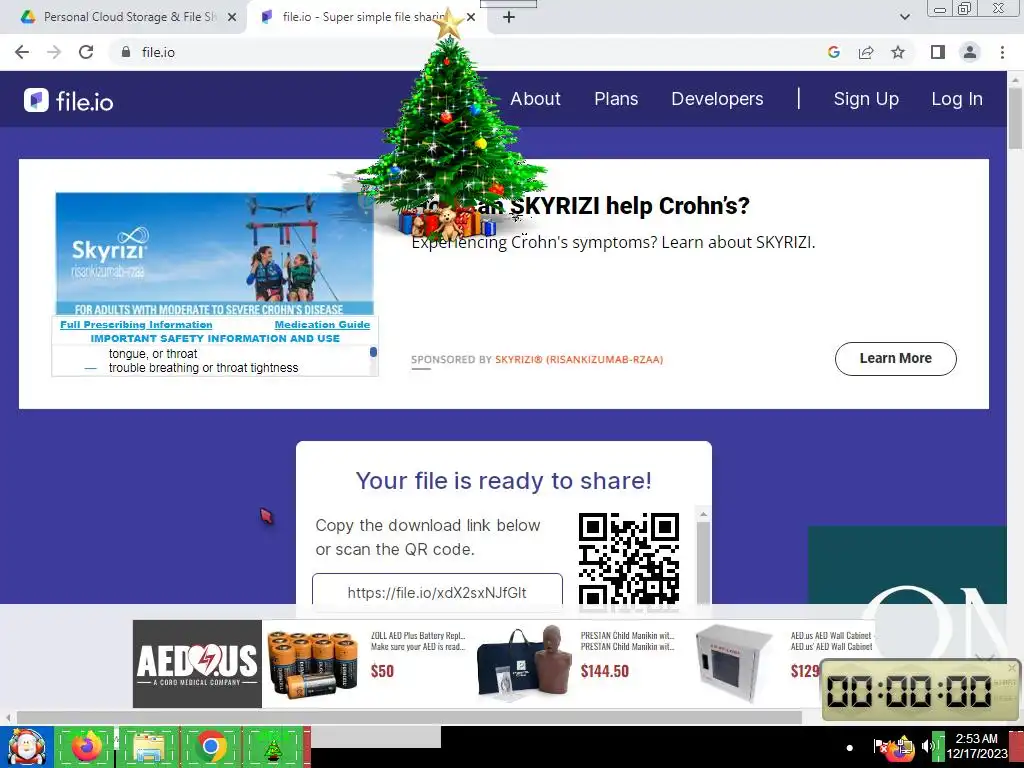1024x768 pixels.
Task: Close the file.io tab
Action: 471,17
